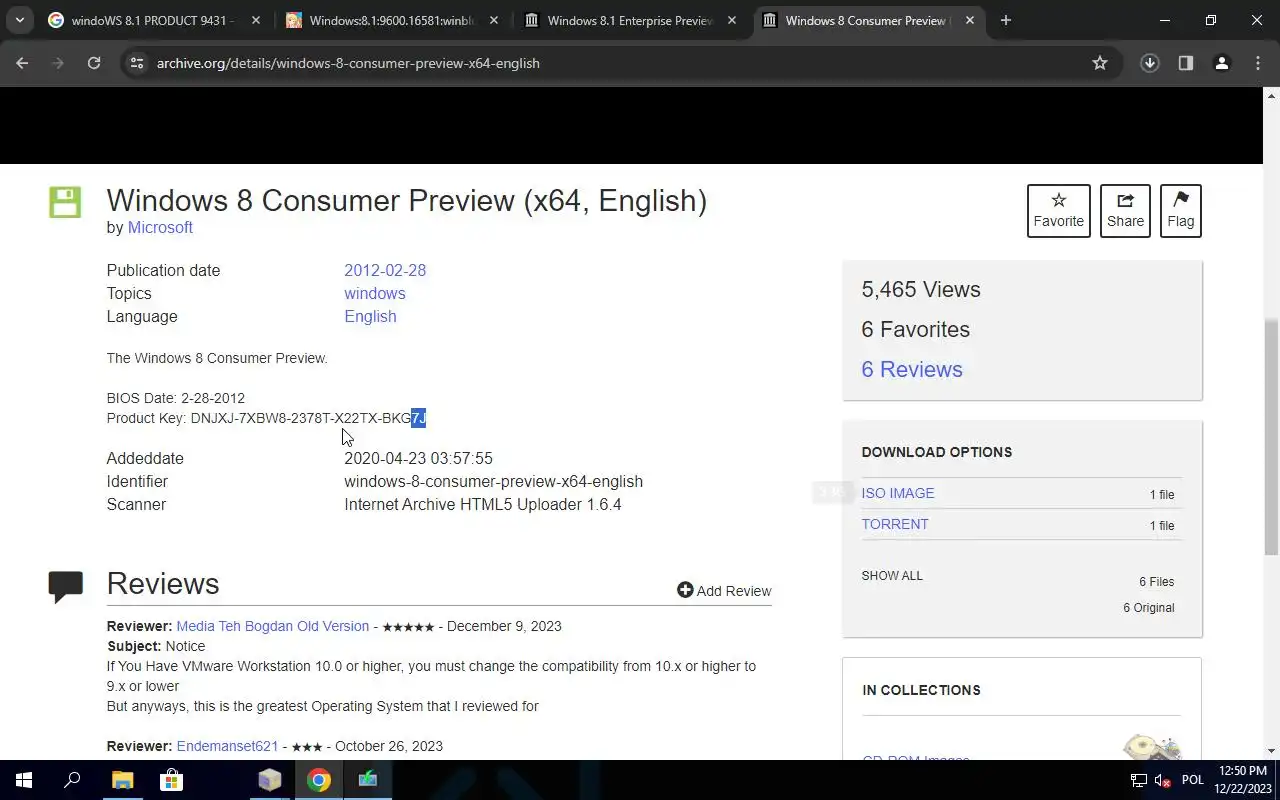Click the identifier windows-8-consumer-preview-x64-english text

coord(493,481)
